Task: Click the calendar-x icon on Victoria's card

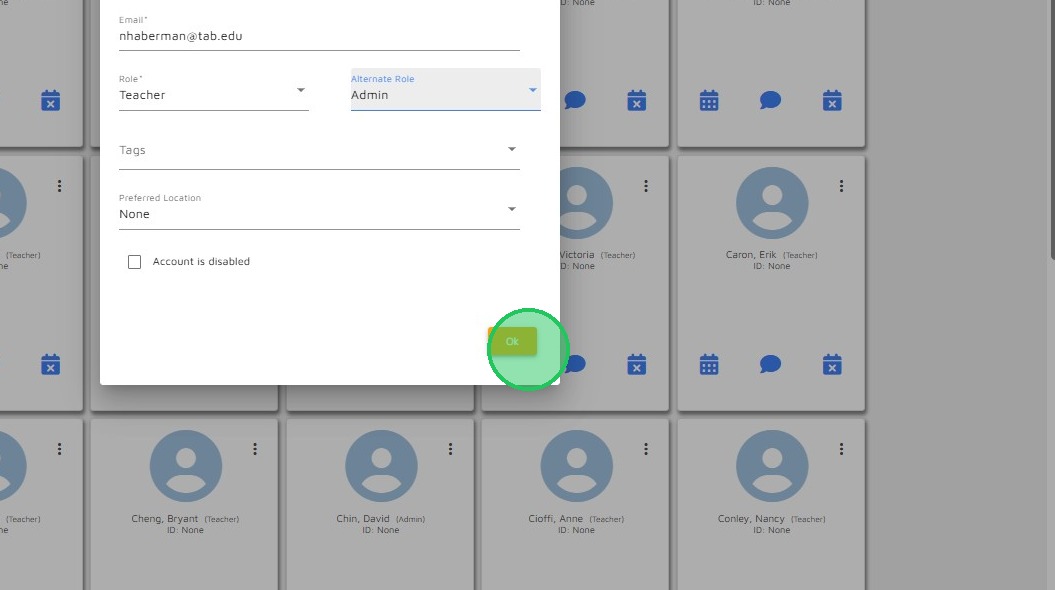Action: tap(636, 365)
